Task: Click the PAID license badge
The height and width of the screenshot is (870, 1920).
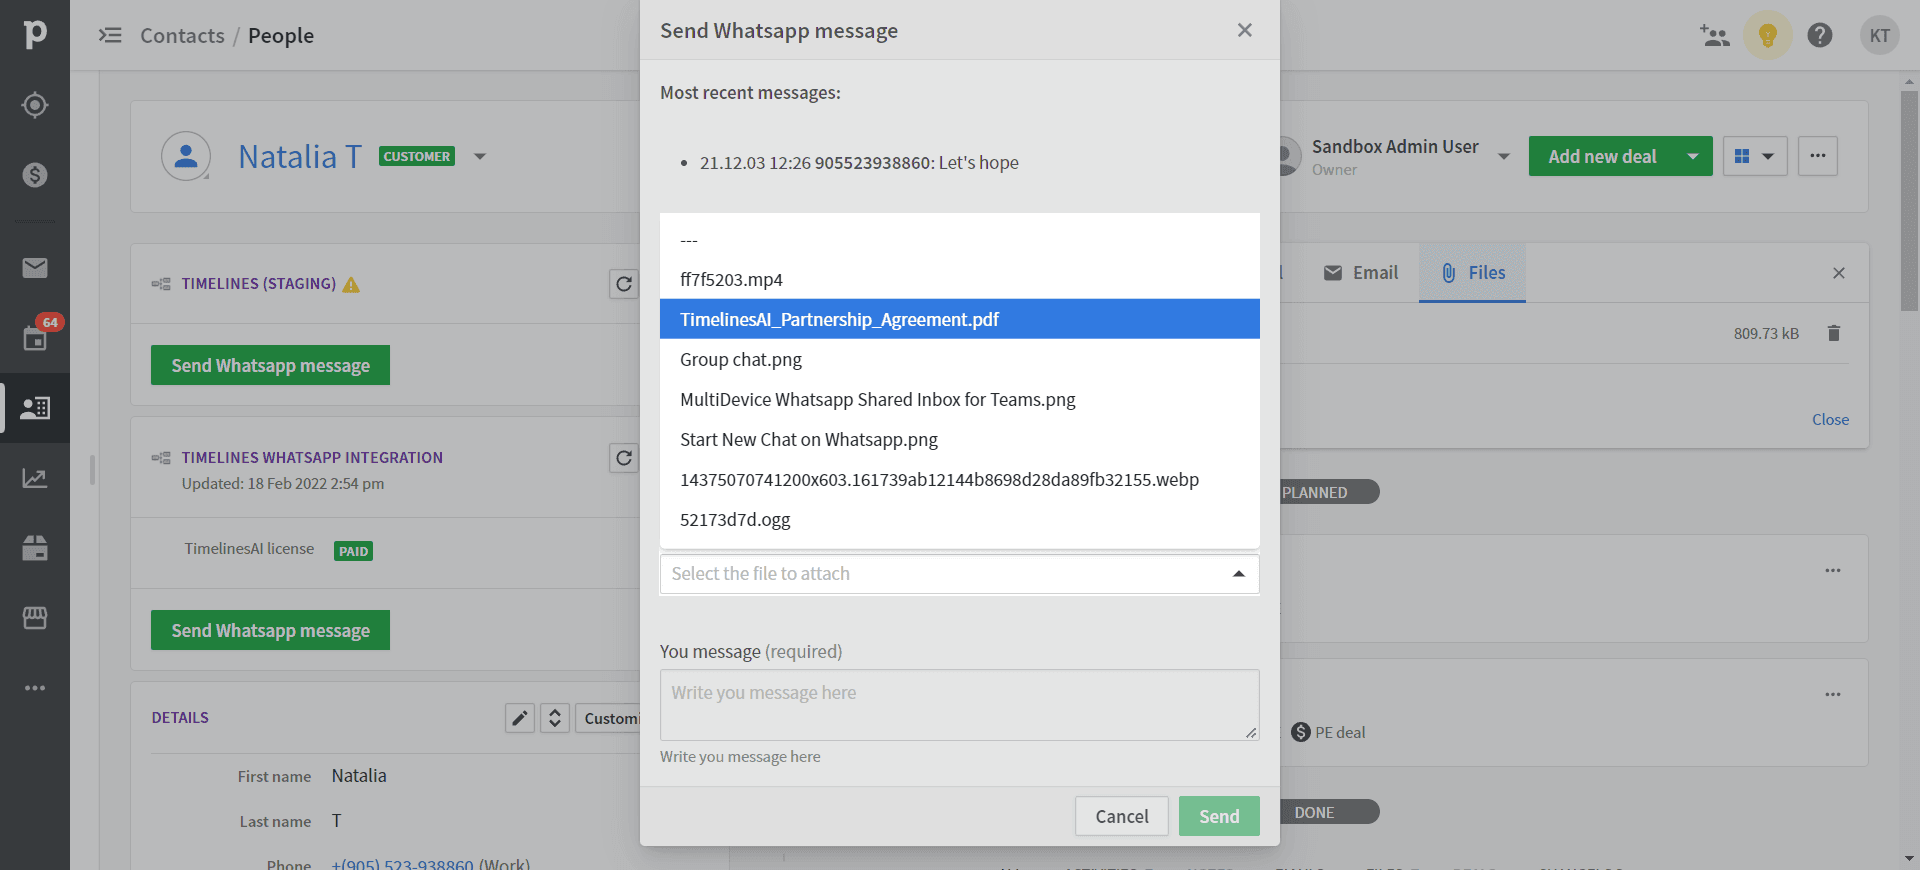Action: [x=353, y=551]
